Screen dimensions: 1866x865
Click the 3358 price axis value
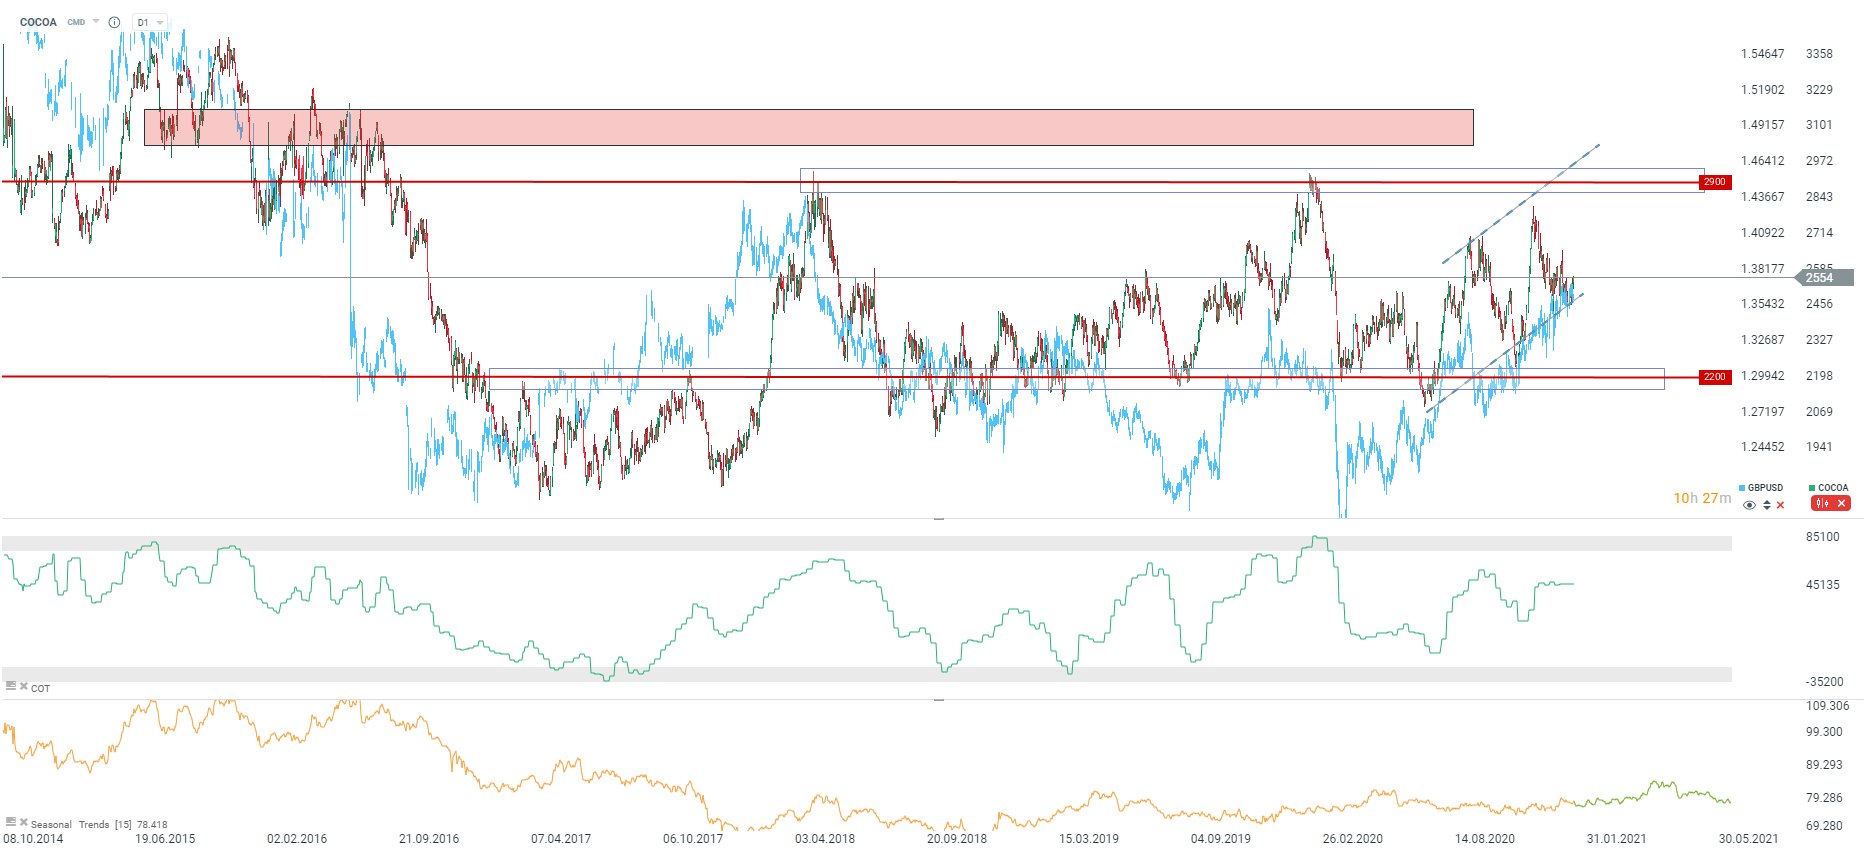(1819, 54)
